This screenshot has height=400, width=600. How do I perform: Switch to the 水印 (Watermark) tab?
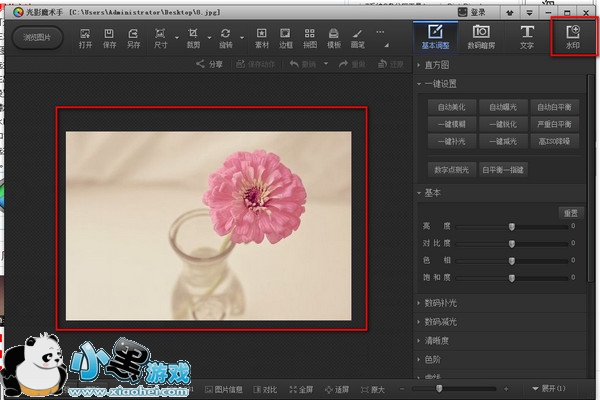pyautogui.click(x=573, y=37)
